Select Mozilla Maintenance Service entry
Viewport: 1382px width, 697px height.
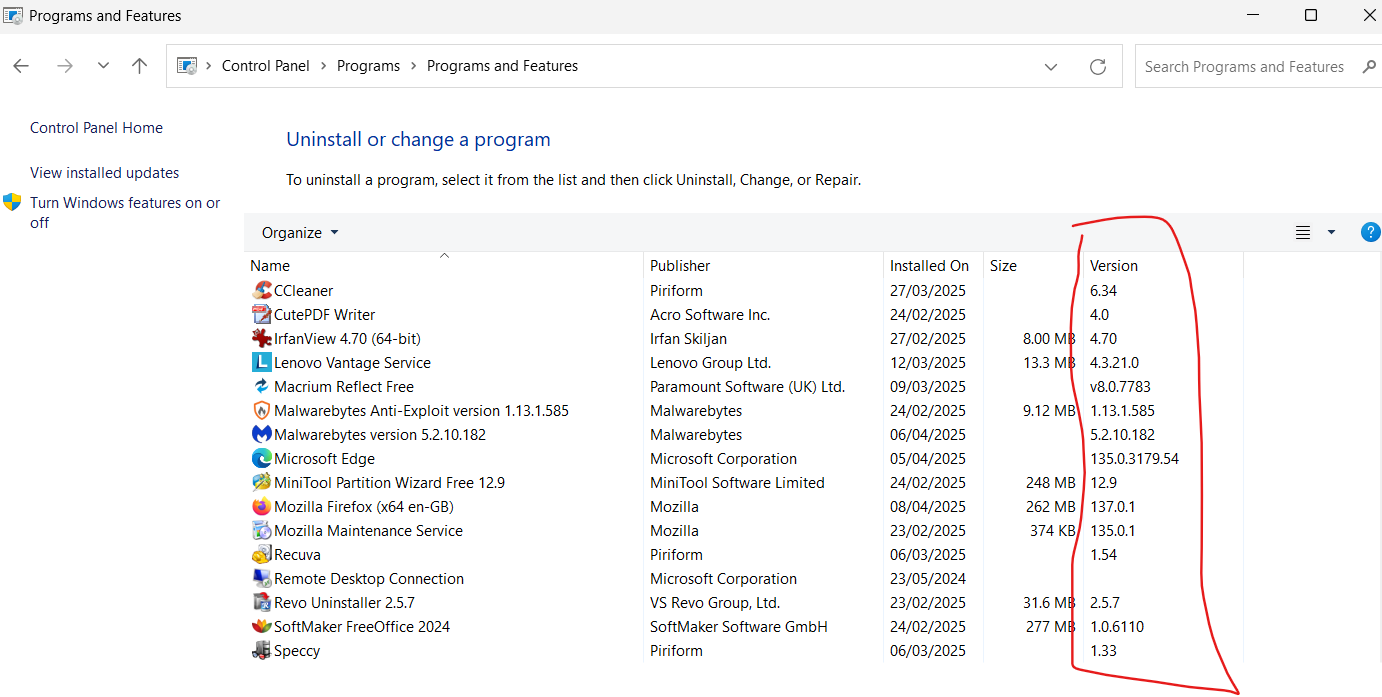[x=369, y=531]
